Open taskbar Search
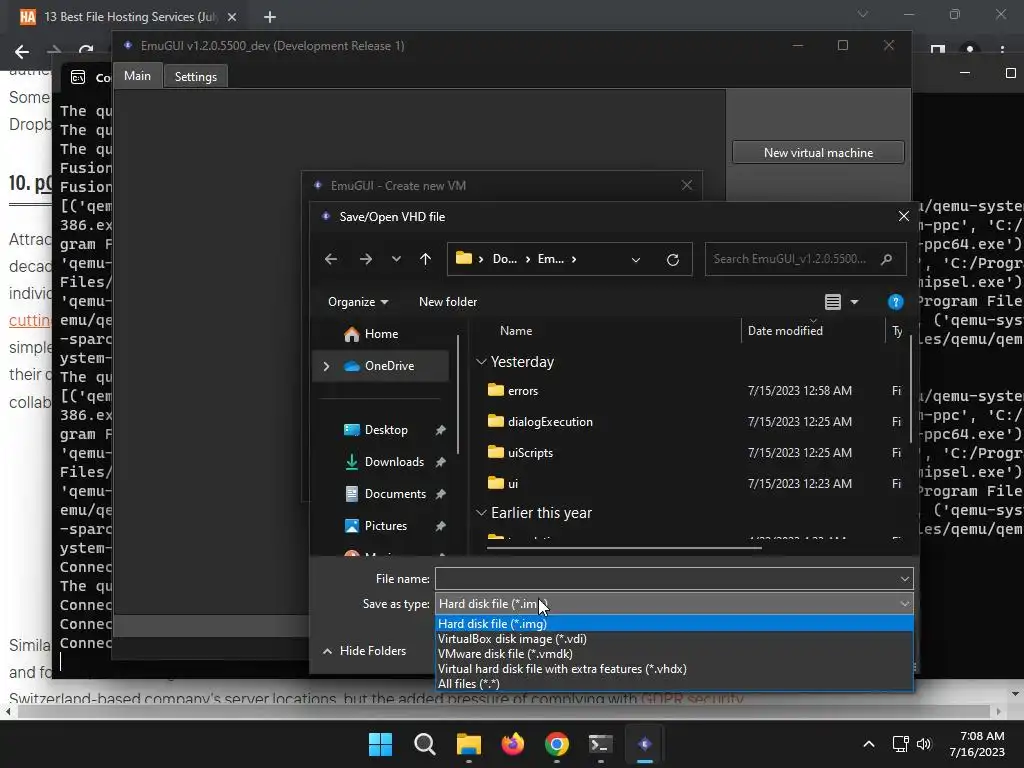The width and height of the screenshot is (1024, 768). 424,744
